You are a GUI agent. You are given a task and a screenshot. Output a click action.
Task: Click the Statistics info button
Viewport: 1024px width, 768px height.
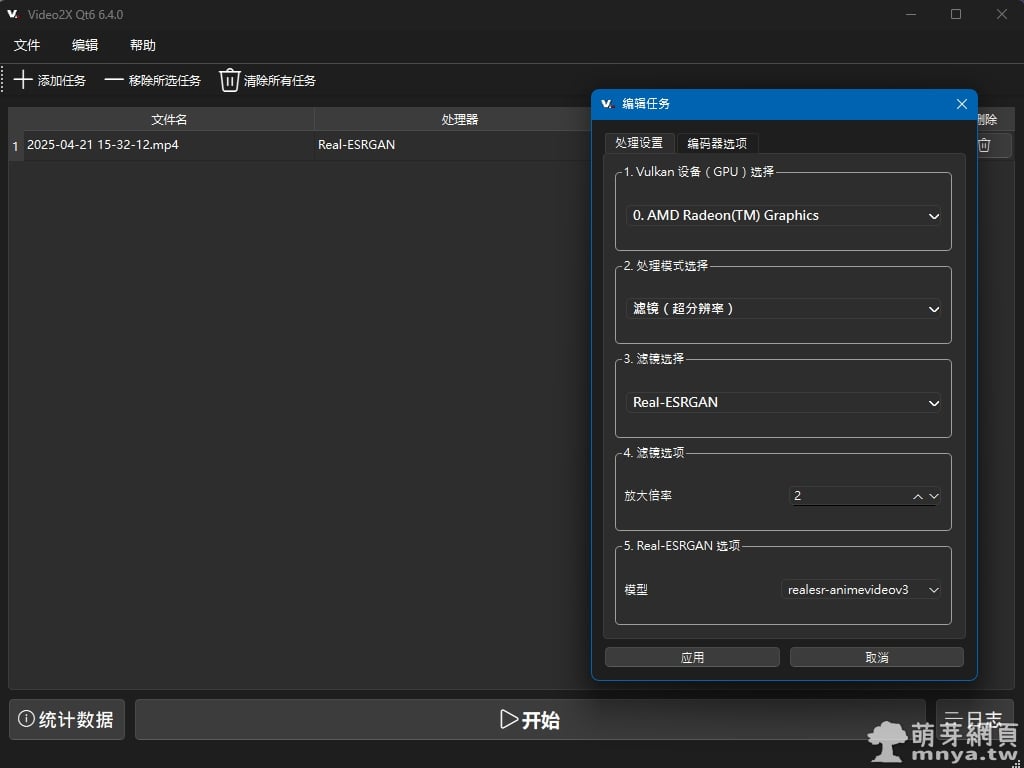tap(67, 719)
